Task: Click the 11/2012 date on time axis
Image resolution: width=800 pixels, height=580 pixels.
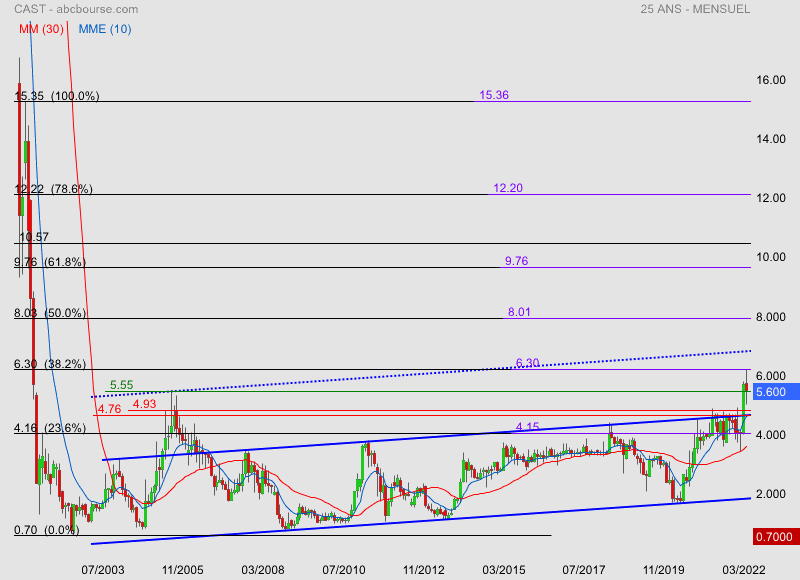Action: 424,569
